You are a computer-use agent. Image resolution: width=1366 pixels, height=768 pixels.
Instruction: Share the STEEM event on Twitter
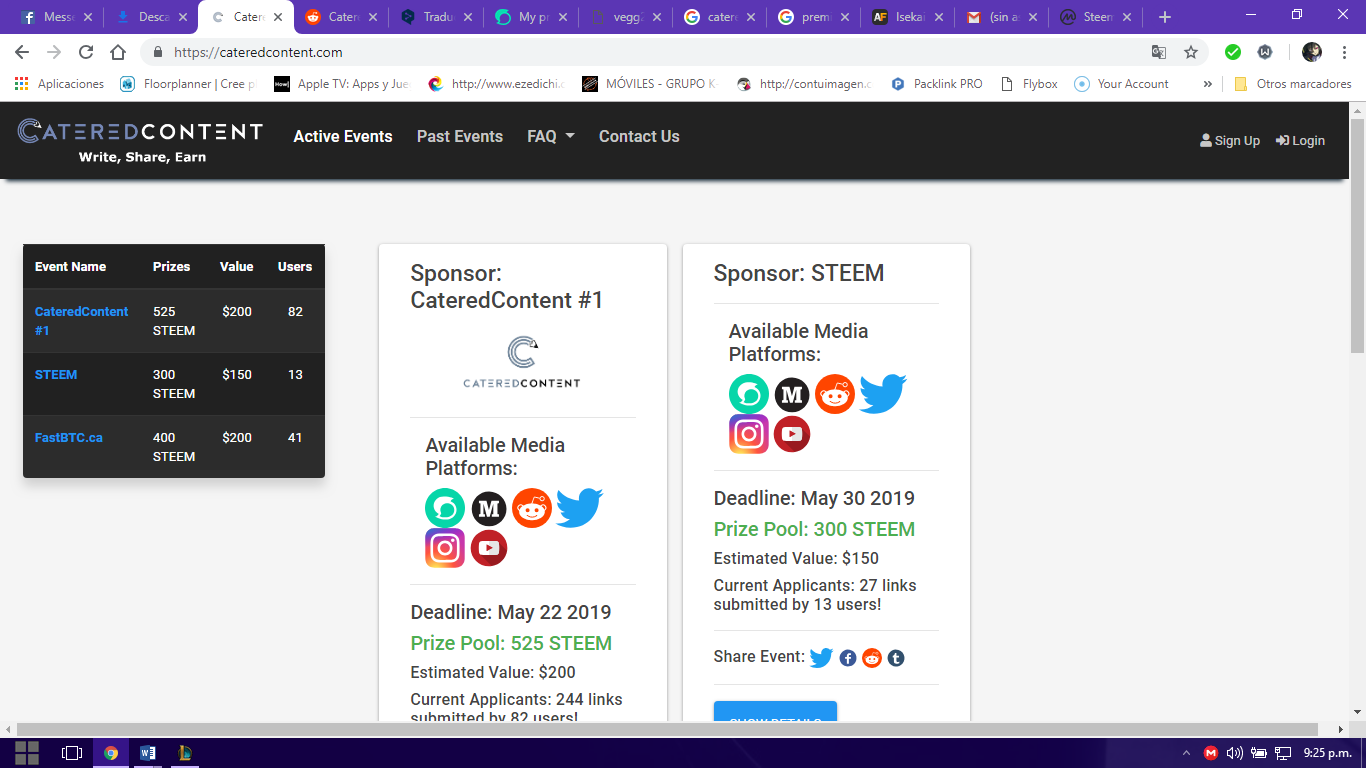[x=821, y=658]
